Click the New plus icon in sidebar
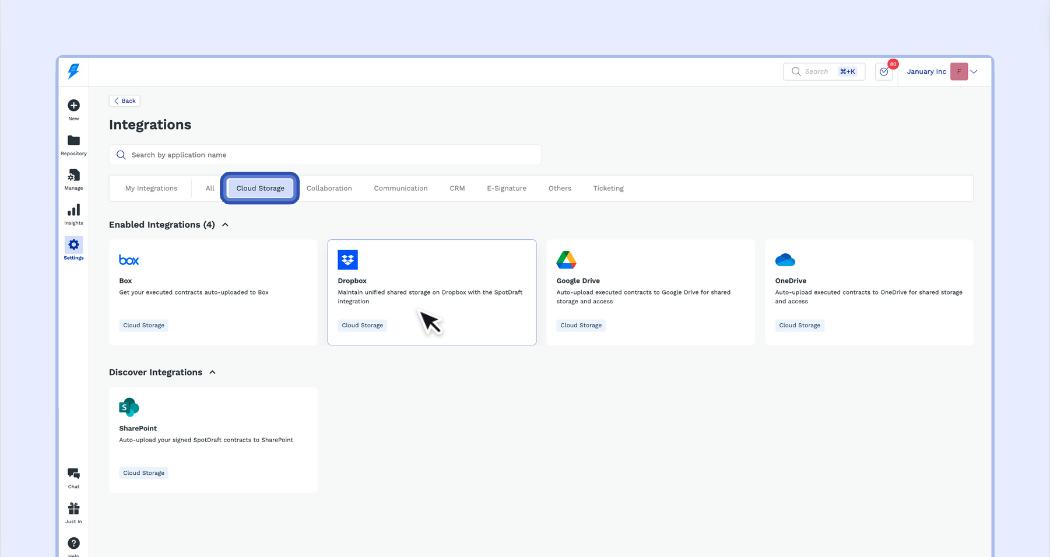Viewport: 1050px width, 557px height. pos(74,106)
